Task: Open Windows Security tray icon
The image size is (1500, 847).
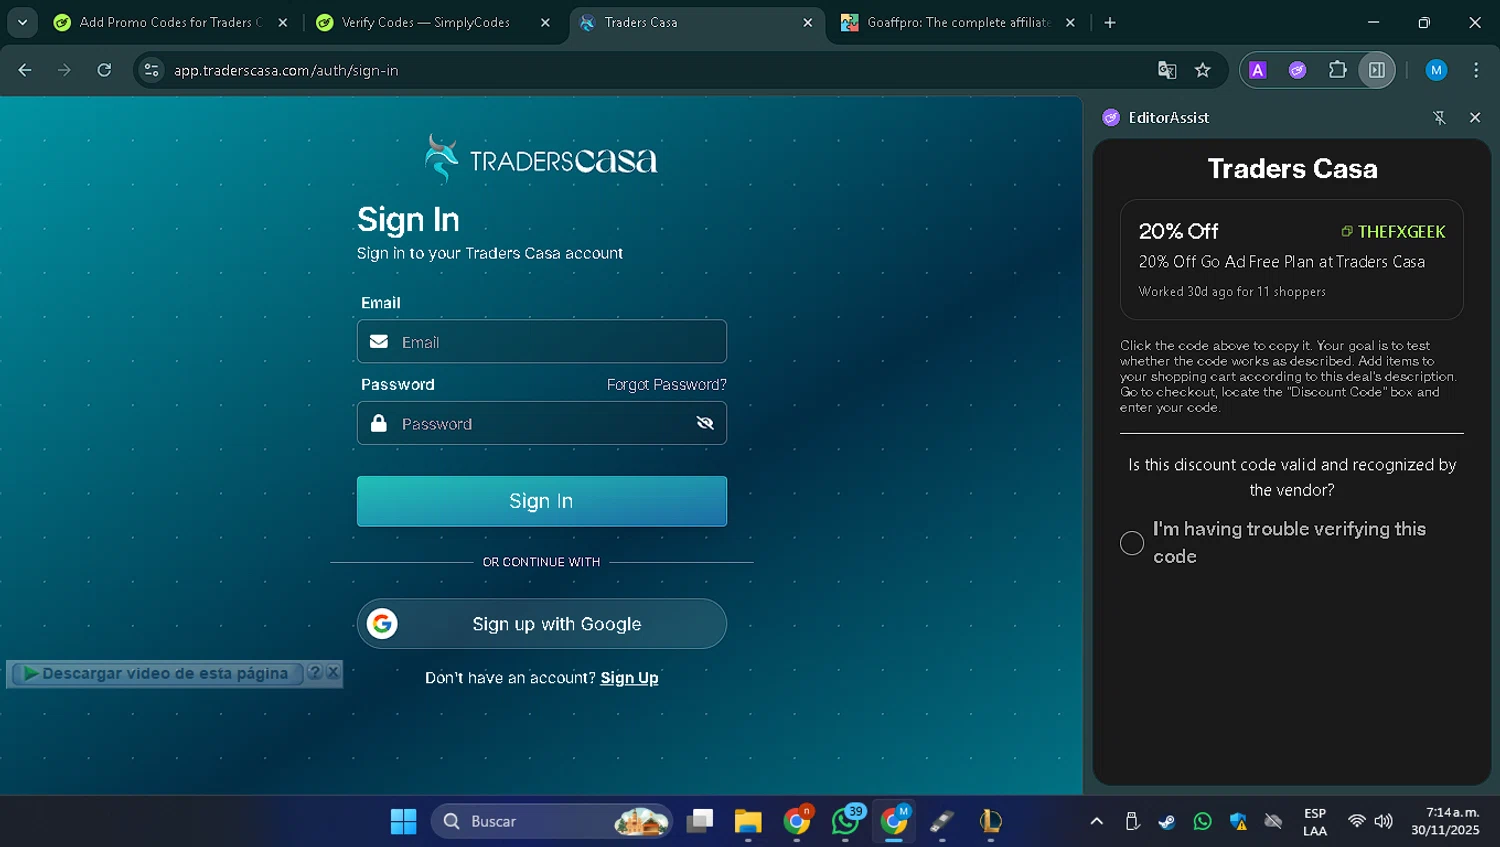Action: (1238, 821)
